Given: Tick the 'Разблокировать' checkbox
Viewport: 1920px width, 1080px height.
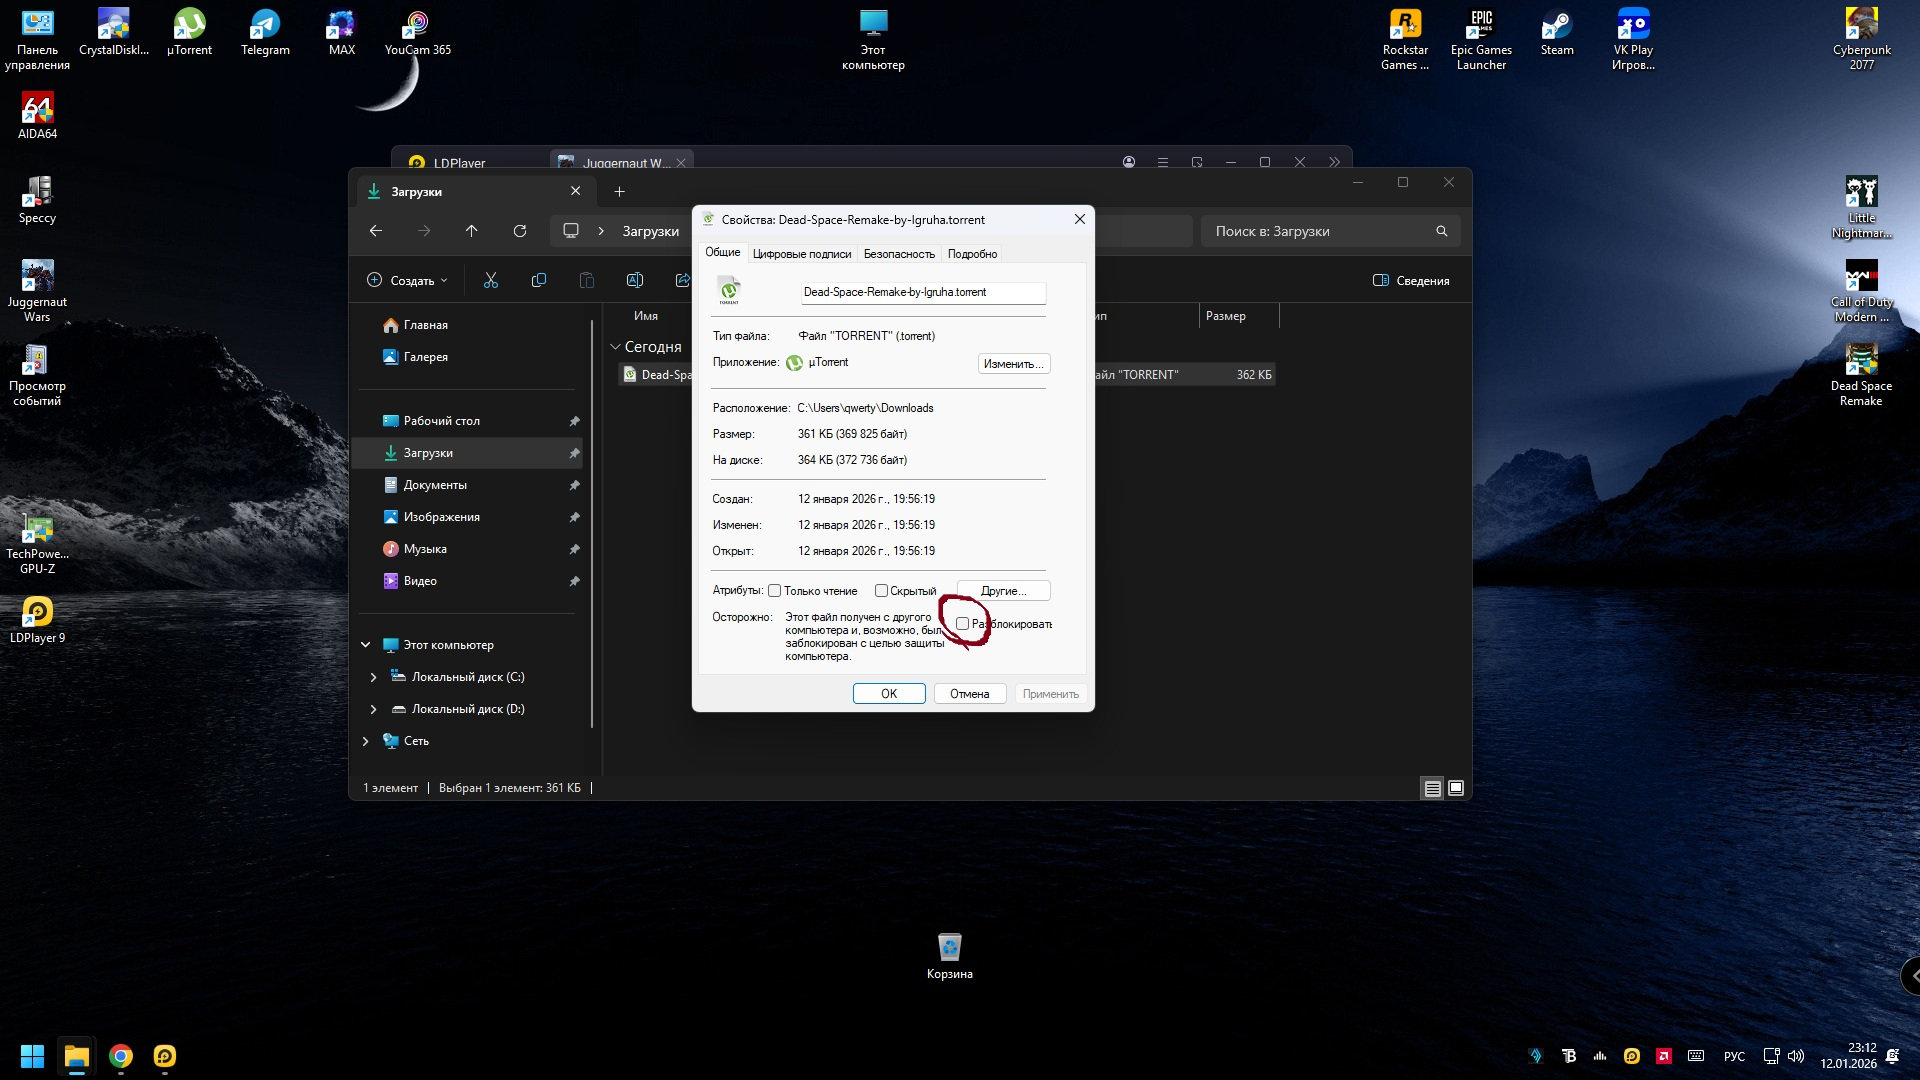Looking at the screenshot, I should click(962, 624).
